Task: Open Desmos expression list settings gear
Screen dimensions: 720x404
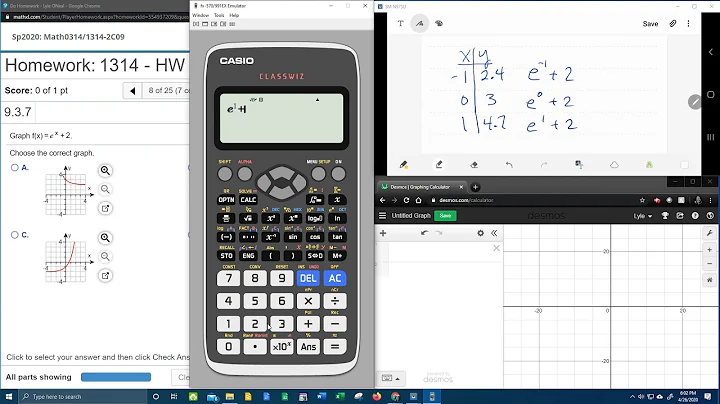Action: (480, 233)
